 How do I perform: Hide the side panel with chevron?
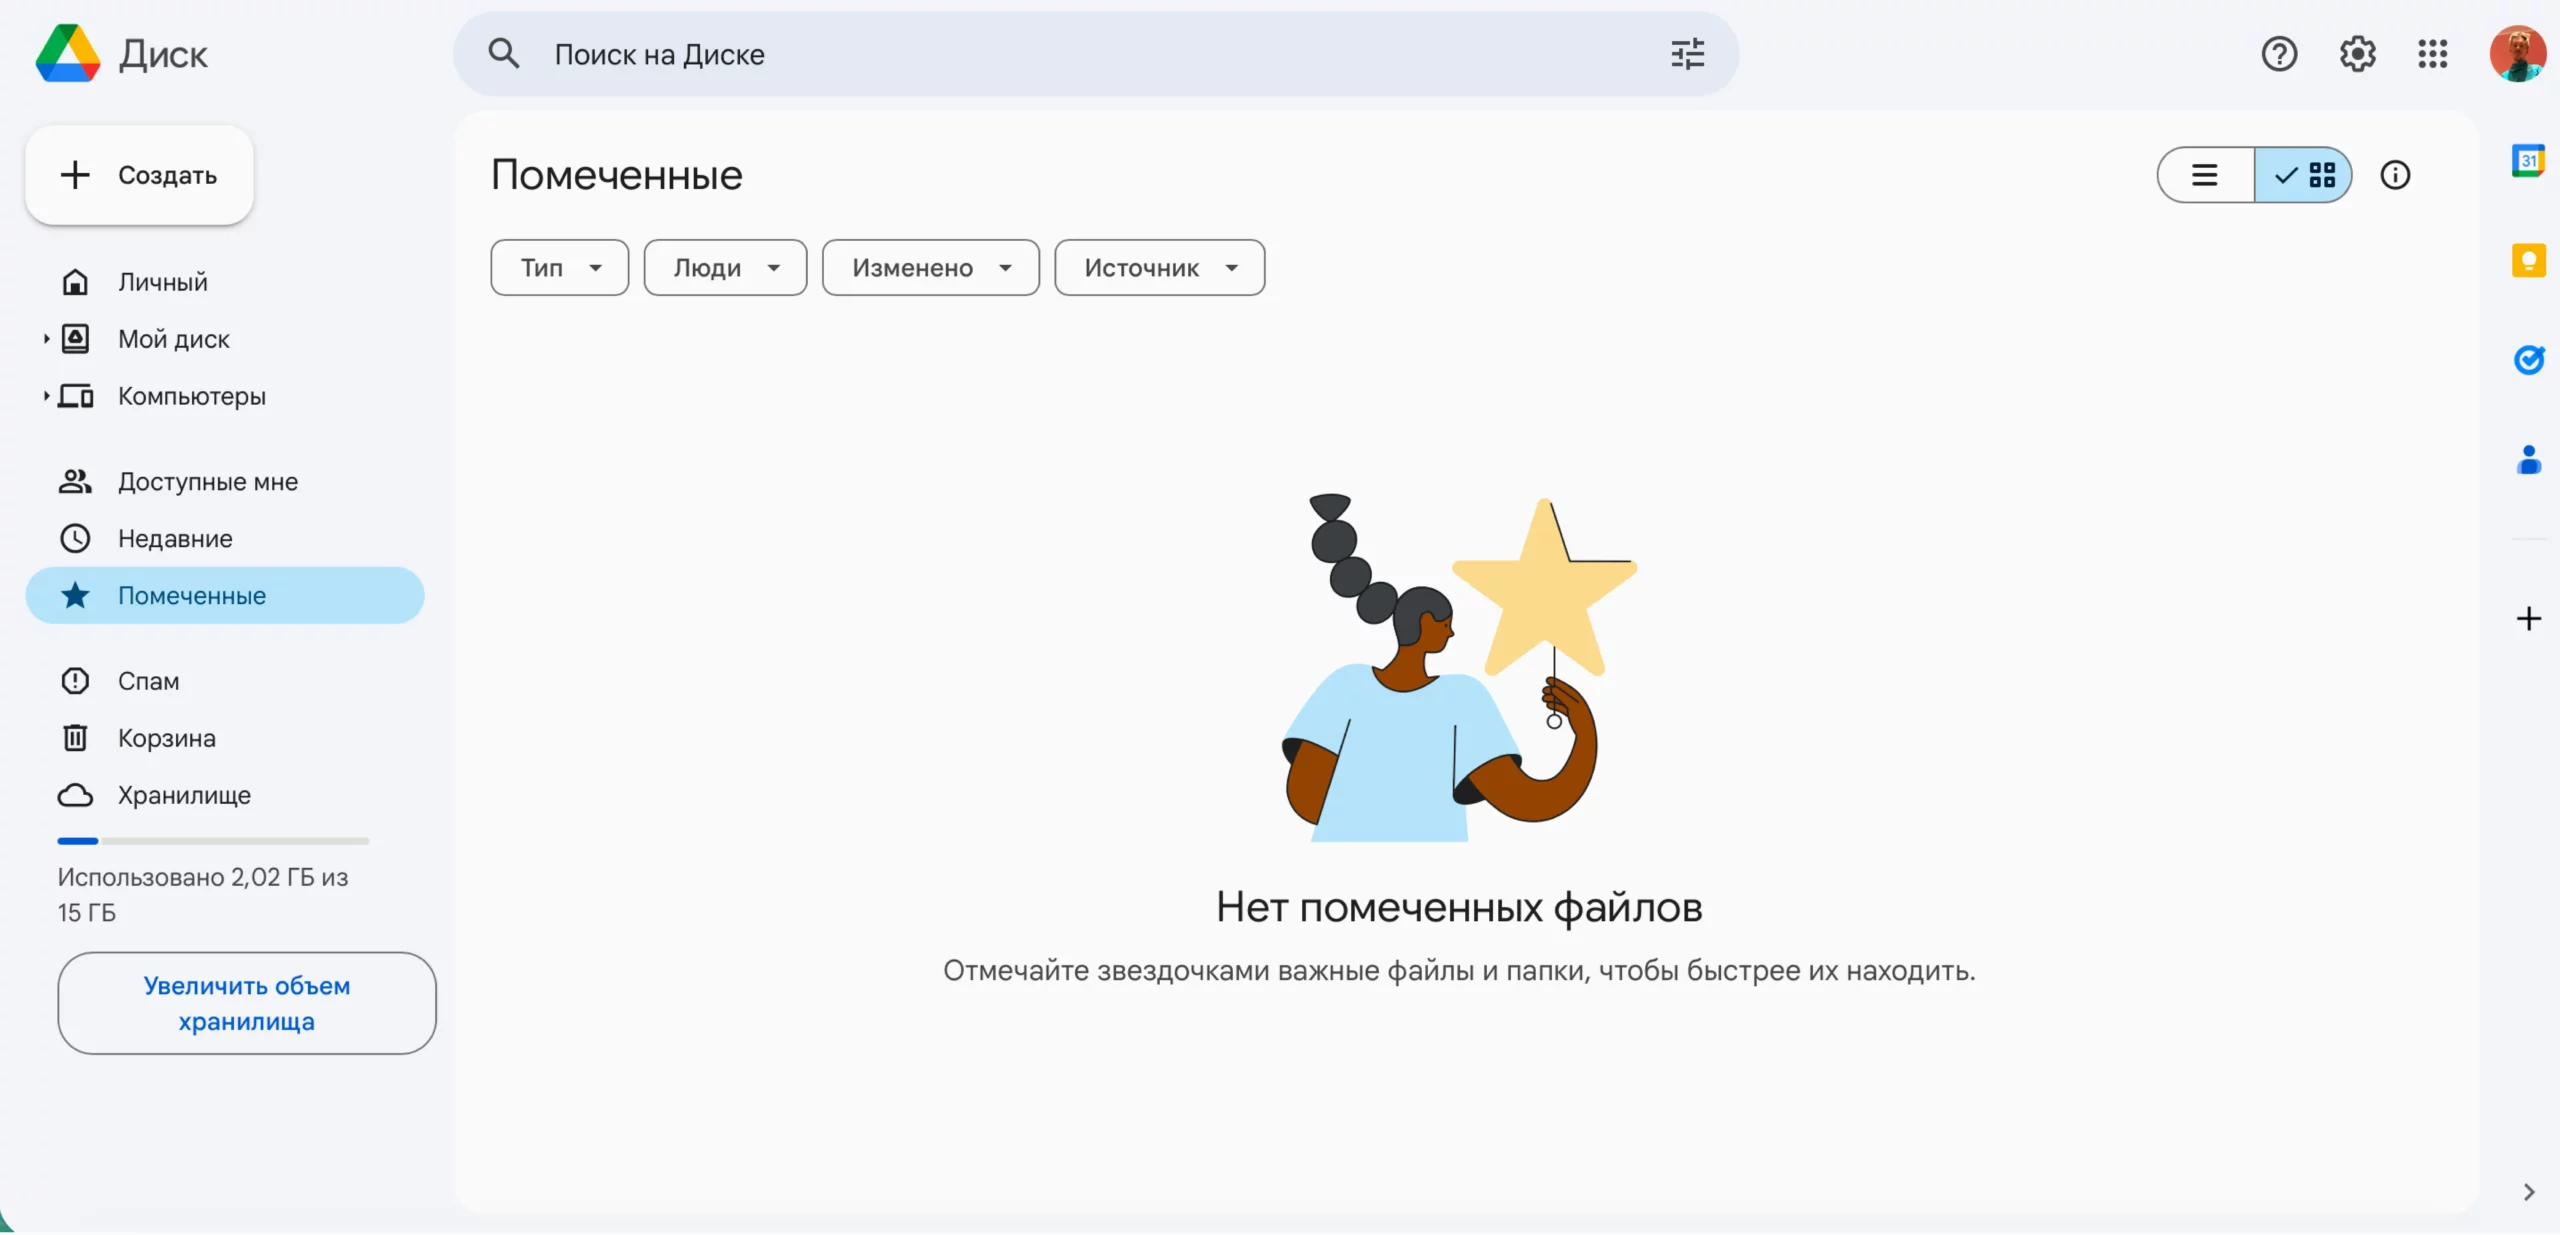coord(2528,1192)
